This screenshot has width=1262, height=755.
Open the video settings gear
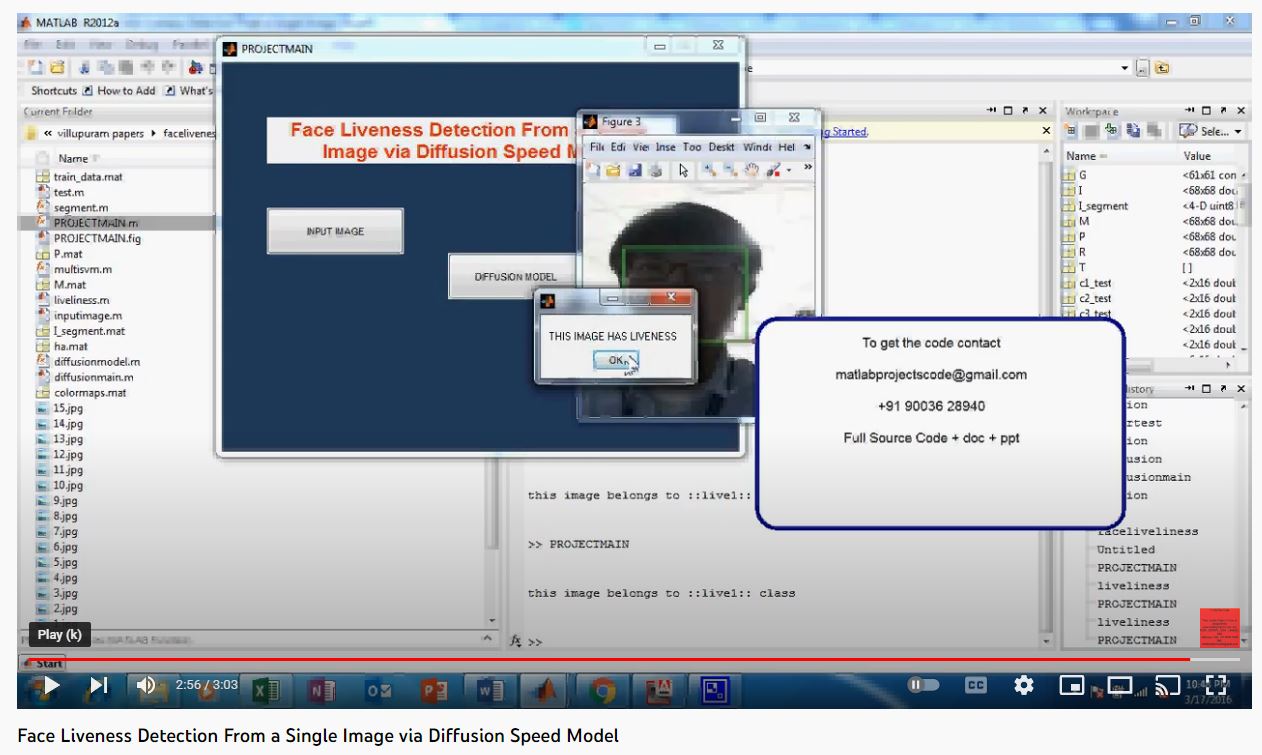[x=1023, y=686]
